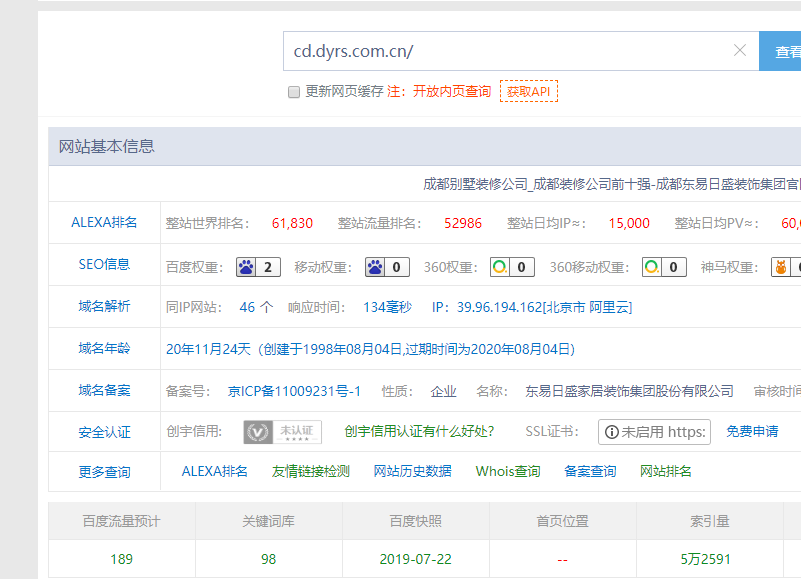The height and width of the screenshot is (579, 801).
Task: Open the Whois查询 link
Action: click(x=507, y=470)
